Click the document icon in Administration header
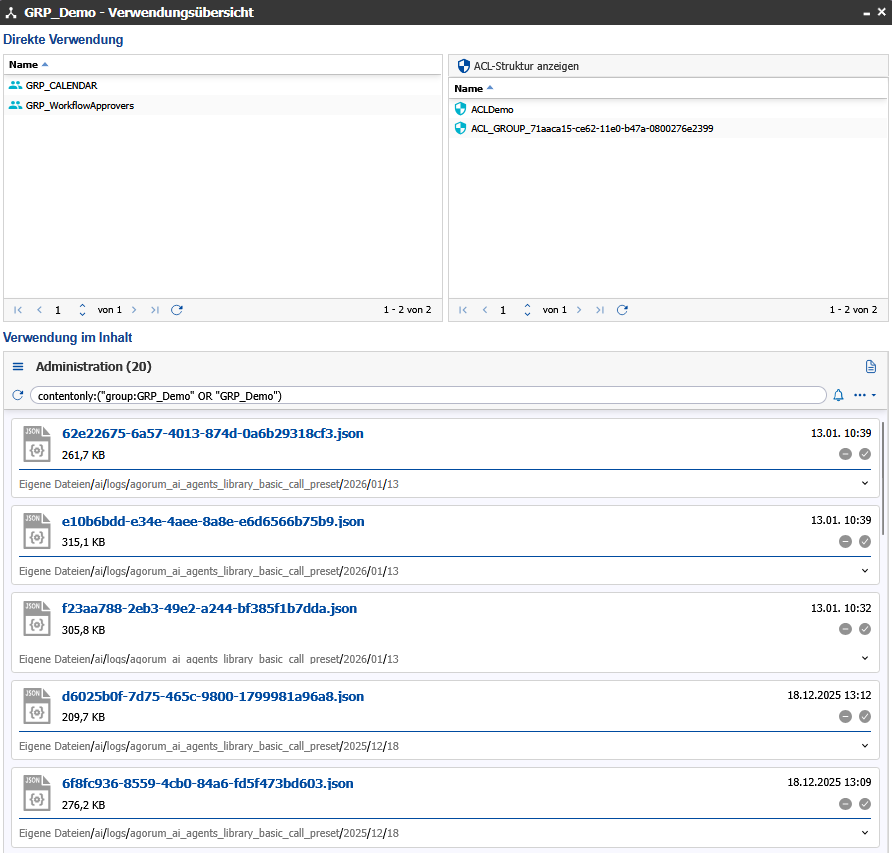Screen dimensions: 892x853 [870, 367]
